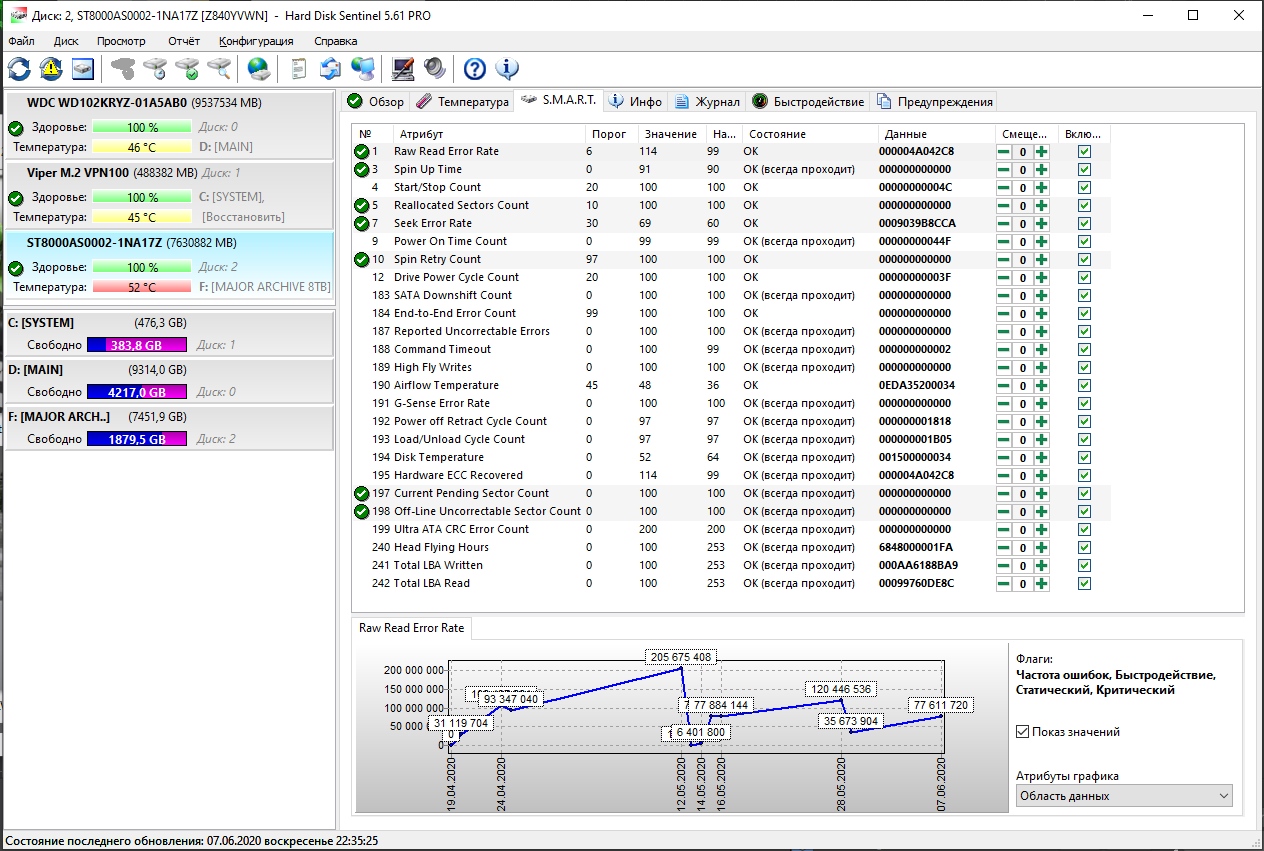Uncheck the 'Показ значений' checkbox
Image resolution: width=1264 pixels, height=851 pixels.
[1022, 732]
